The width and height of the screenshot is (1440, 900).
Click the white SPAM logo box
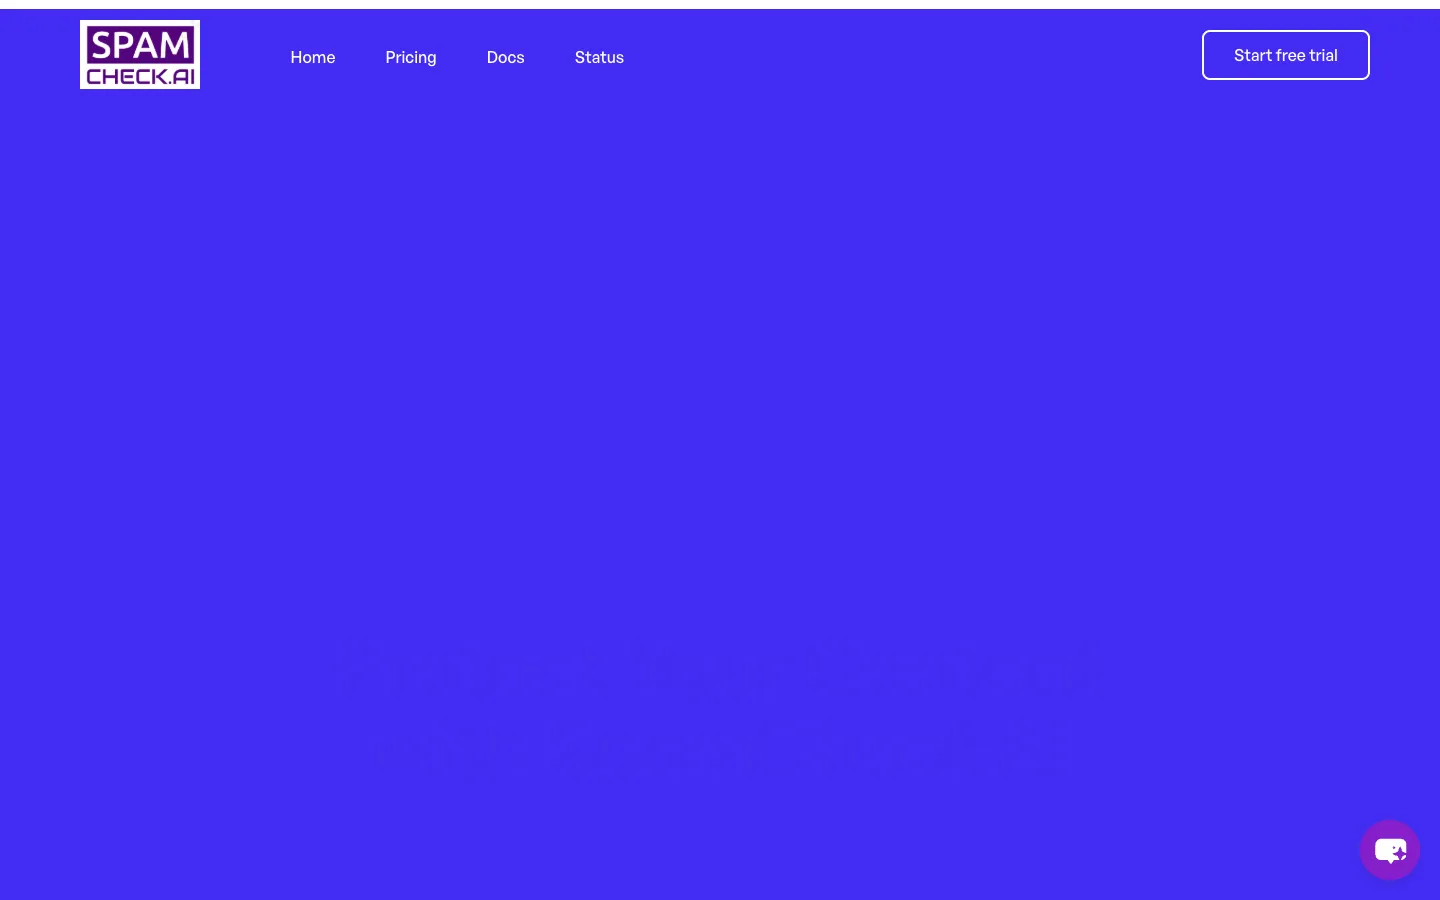[x=140, y=55]
